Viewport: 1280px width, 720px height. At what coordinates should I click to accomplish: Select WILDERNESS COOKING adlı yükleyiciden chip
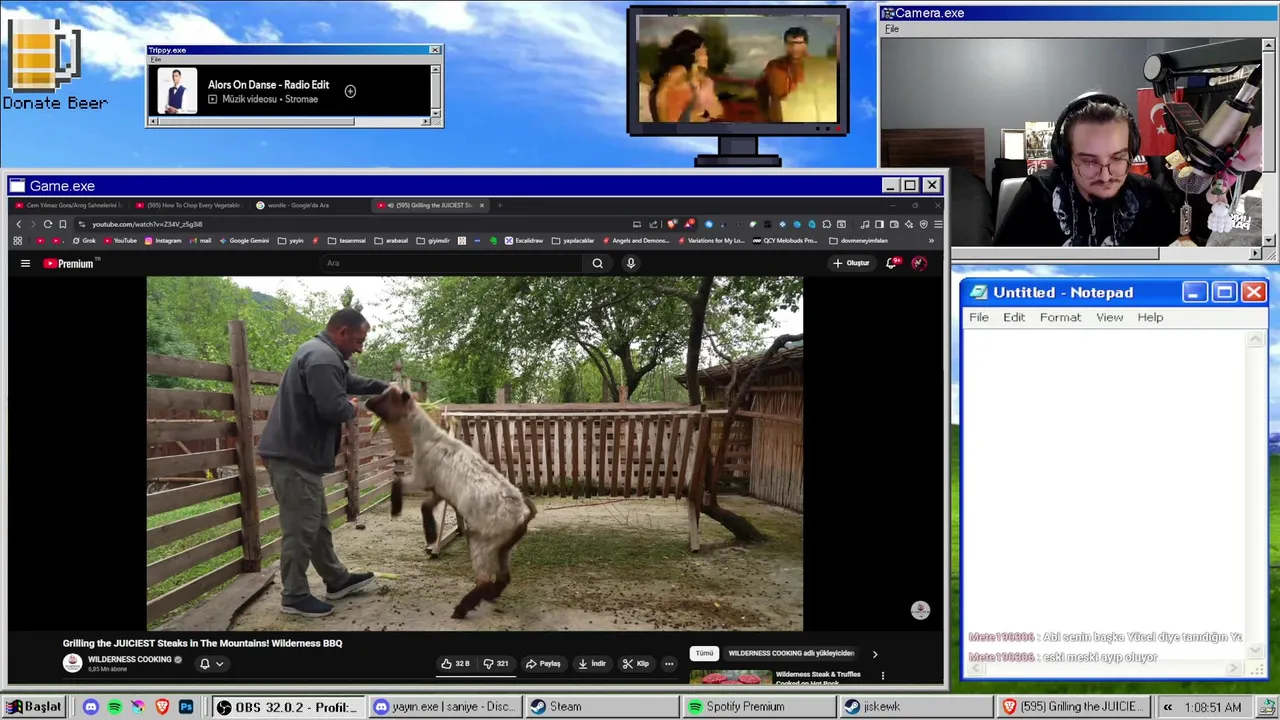791,653
